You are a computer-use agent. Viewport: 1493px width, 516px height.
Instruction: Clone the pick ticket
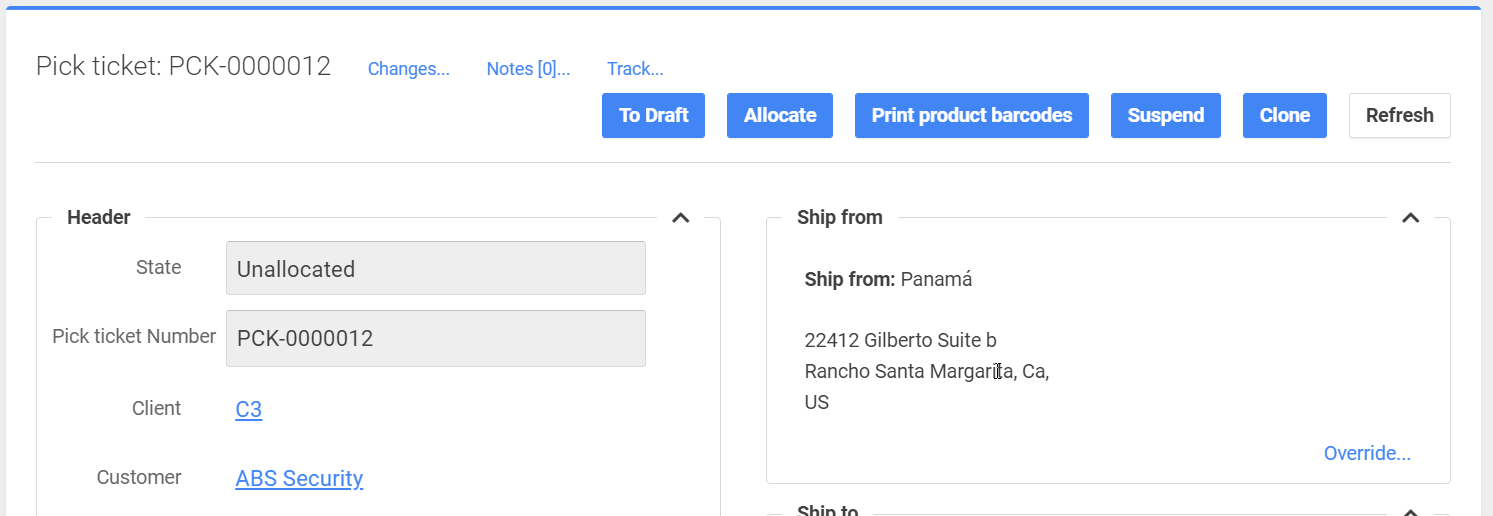[1284, 116]
